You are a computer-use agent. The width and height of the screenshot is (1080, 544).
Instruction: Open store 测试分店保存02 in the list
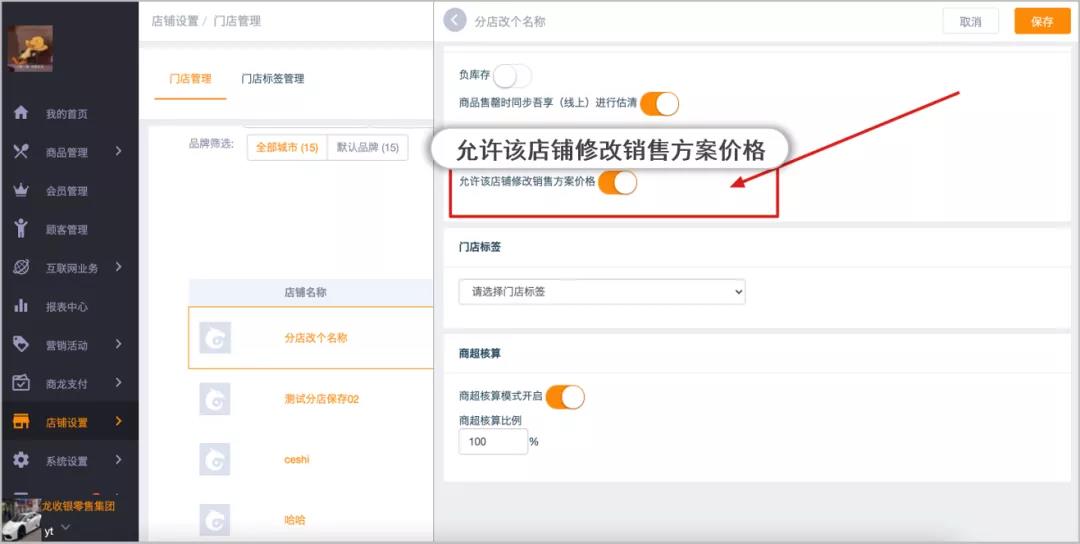pyautogui.click(x=322, y=399)
